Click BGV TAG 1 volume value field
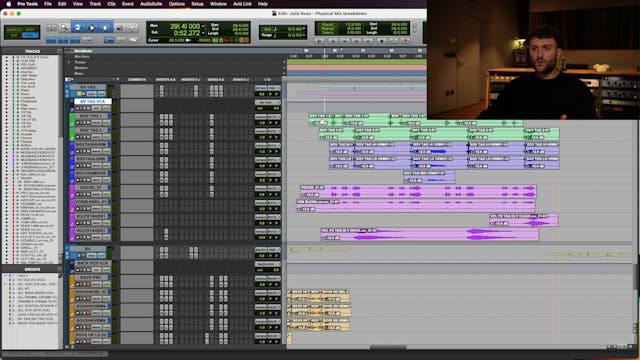Image resolution: width=640 pixels, height=360 pixels. point(262,122)
